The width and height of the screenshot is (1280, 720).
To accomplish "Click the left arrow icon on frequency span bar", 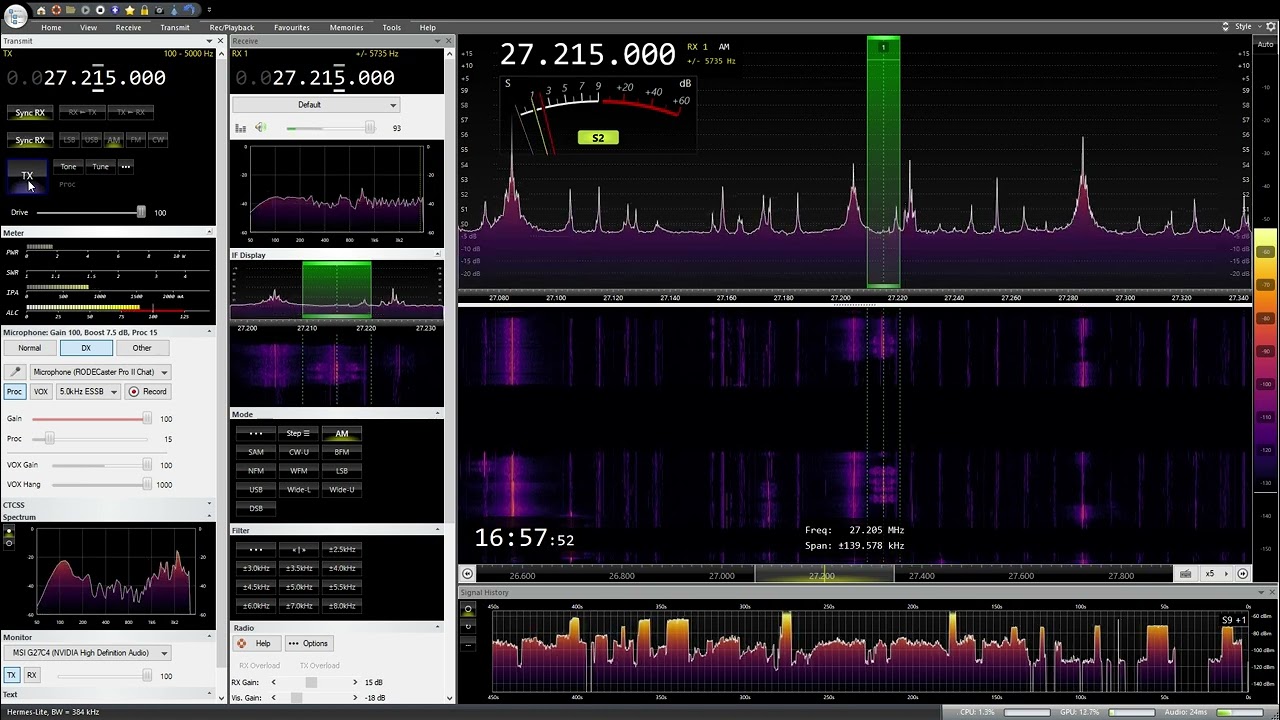I will click(467, 574).
